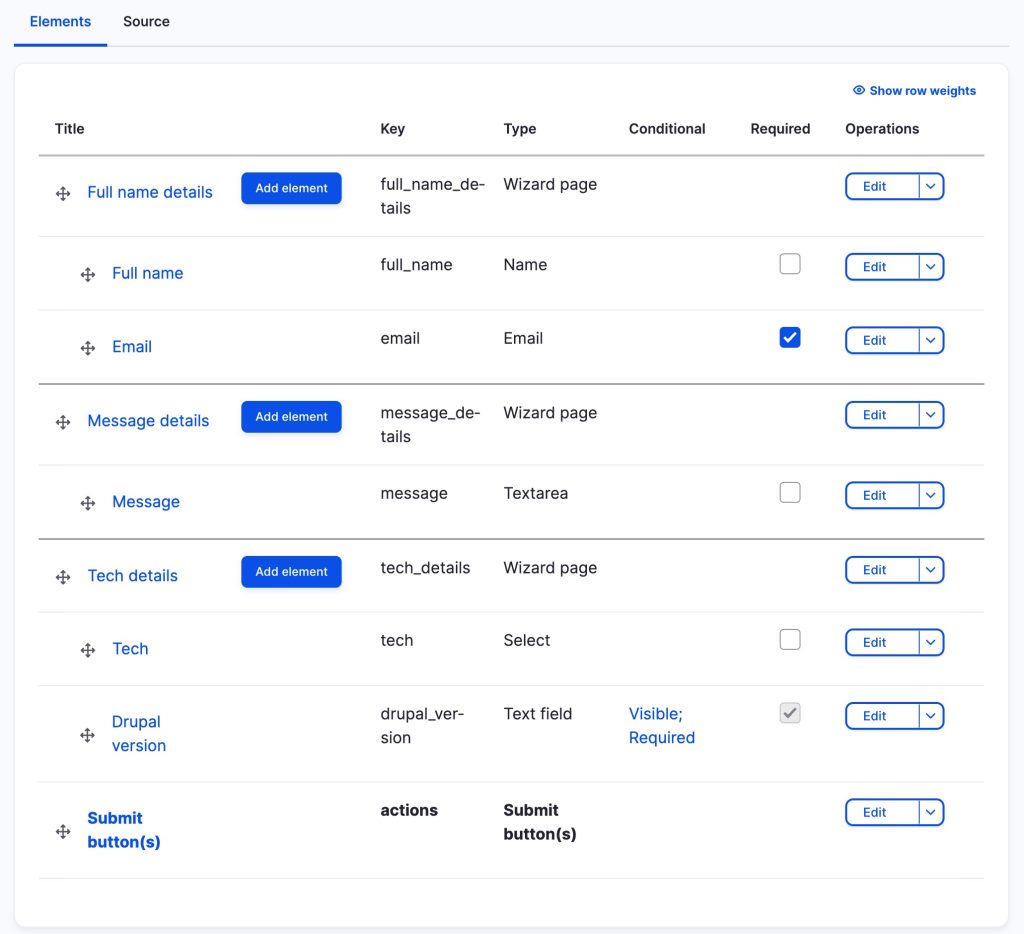Click the Drupal version title link

[x=138, y=733]
